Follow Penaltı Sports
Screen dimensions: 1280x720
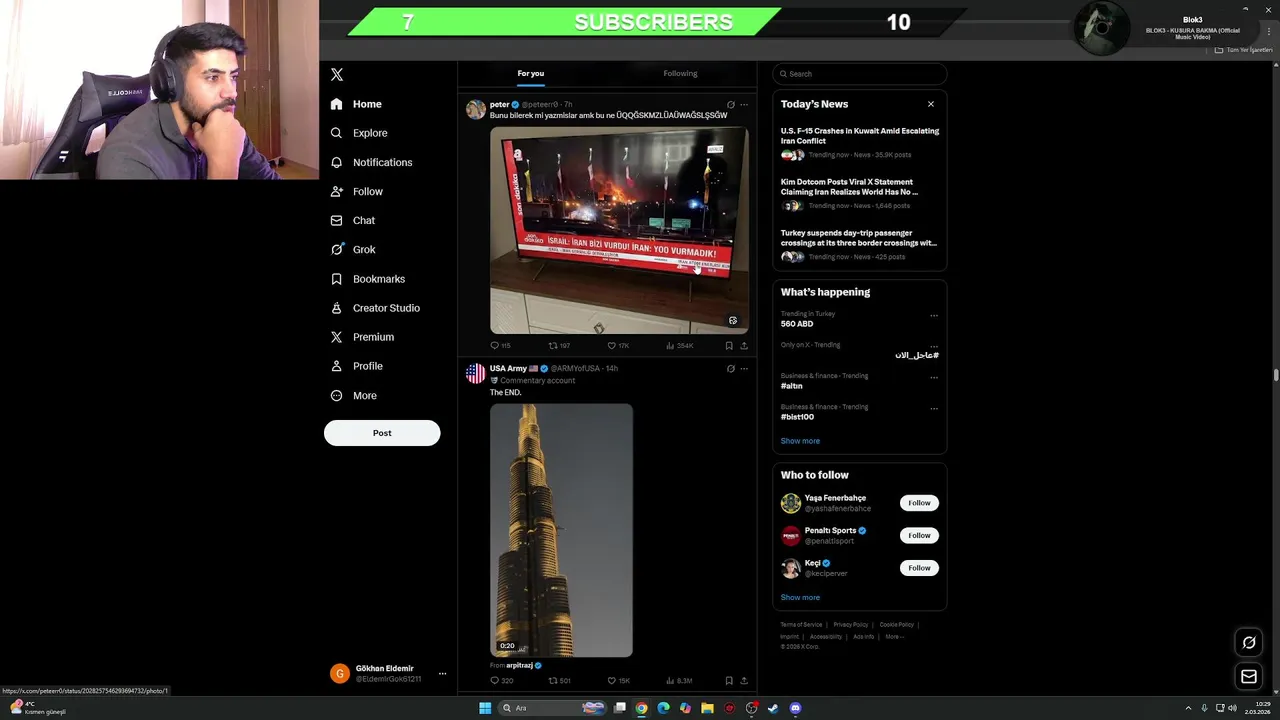click(919, 535)
